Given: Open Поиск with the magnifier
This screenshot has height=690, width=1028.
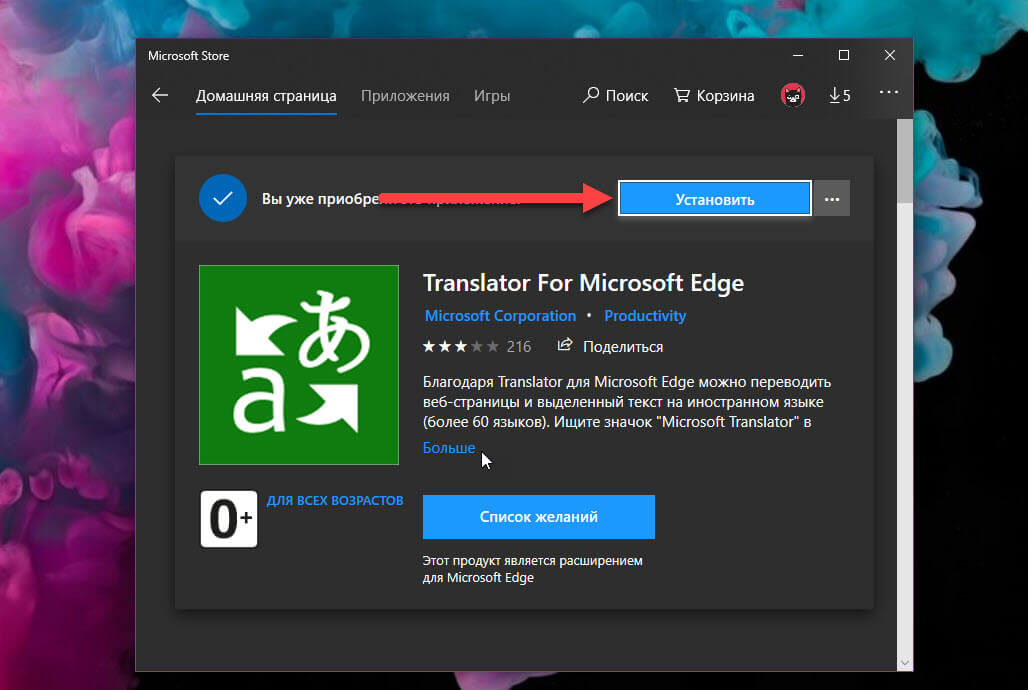Looking at the screenshot, I should 616,96.
